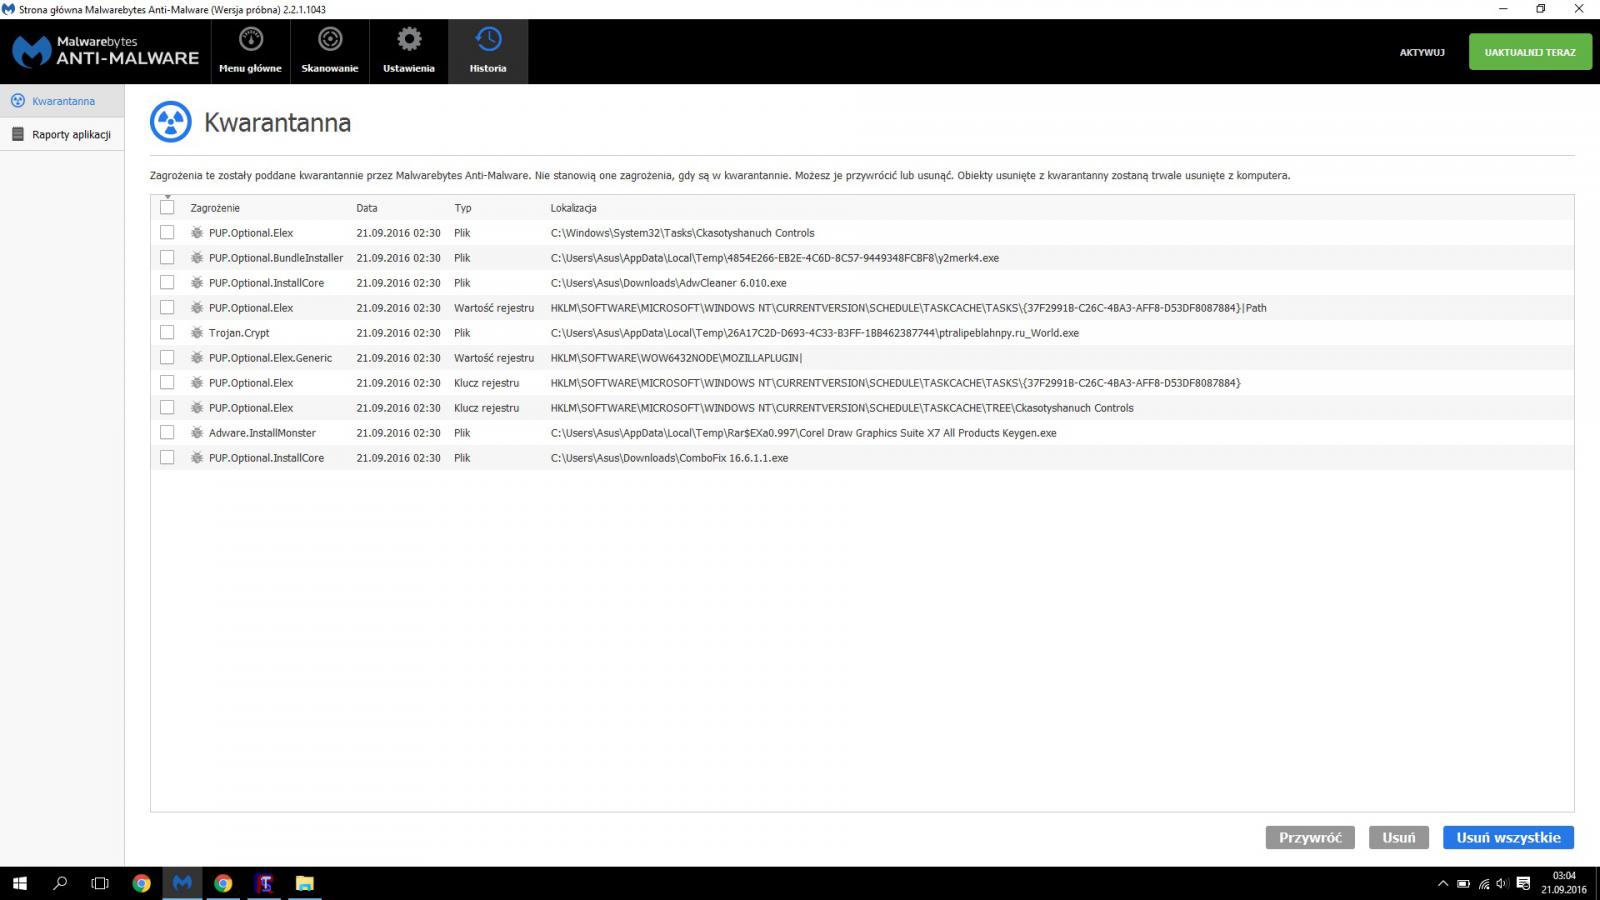Open Raporty aplikacji in the sidebar

[x=62, y=134]
